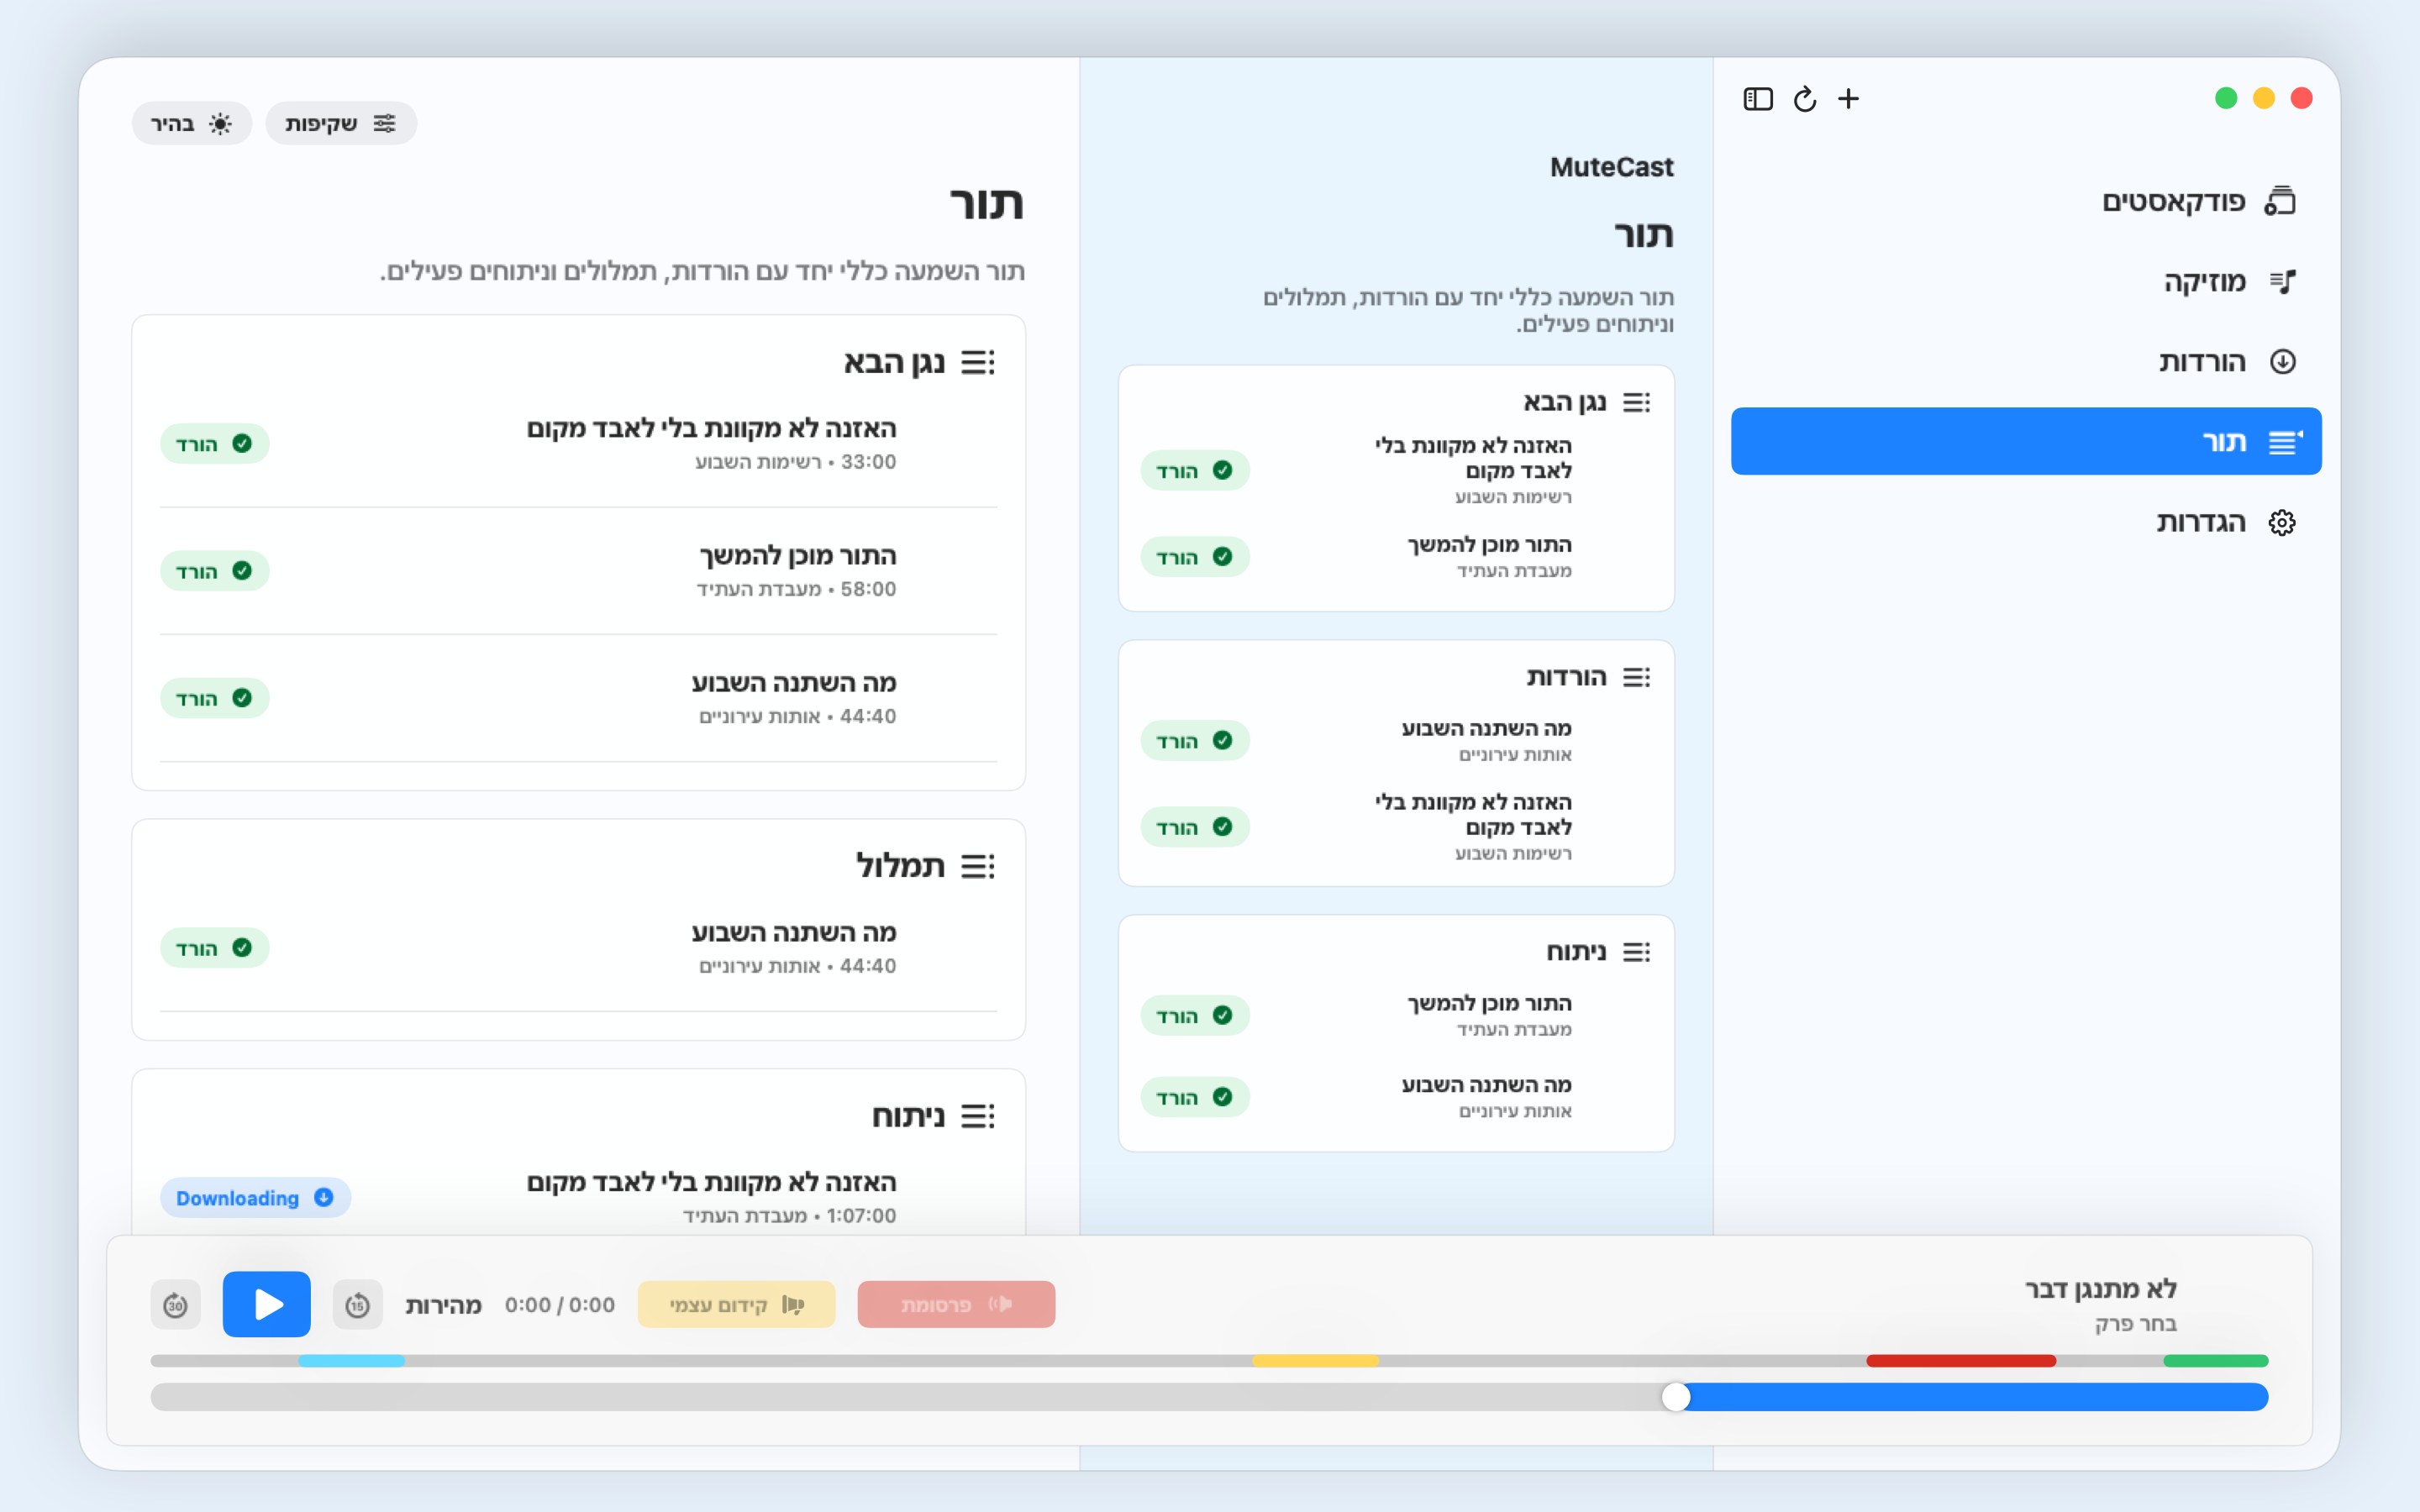Click list icon beside right נגן הבא heading
This screenshot has width=2420, height=1512.
977,362
